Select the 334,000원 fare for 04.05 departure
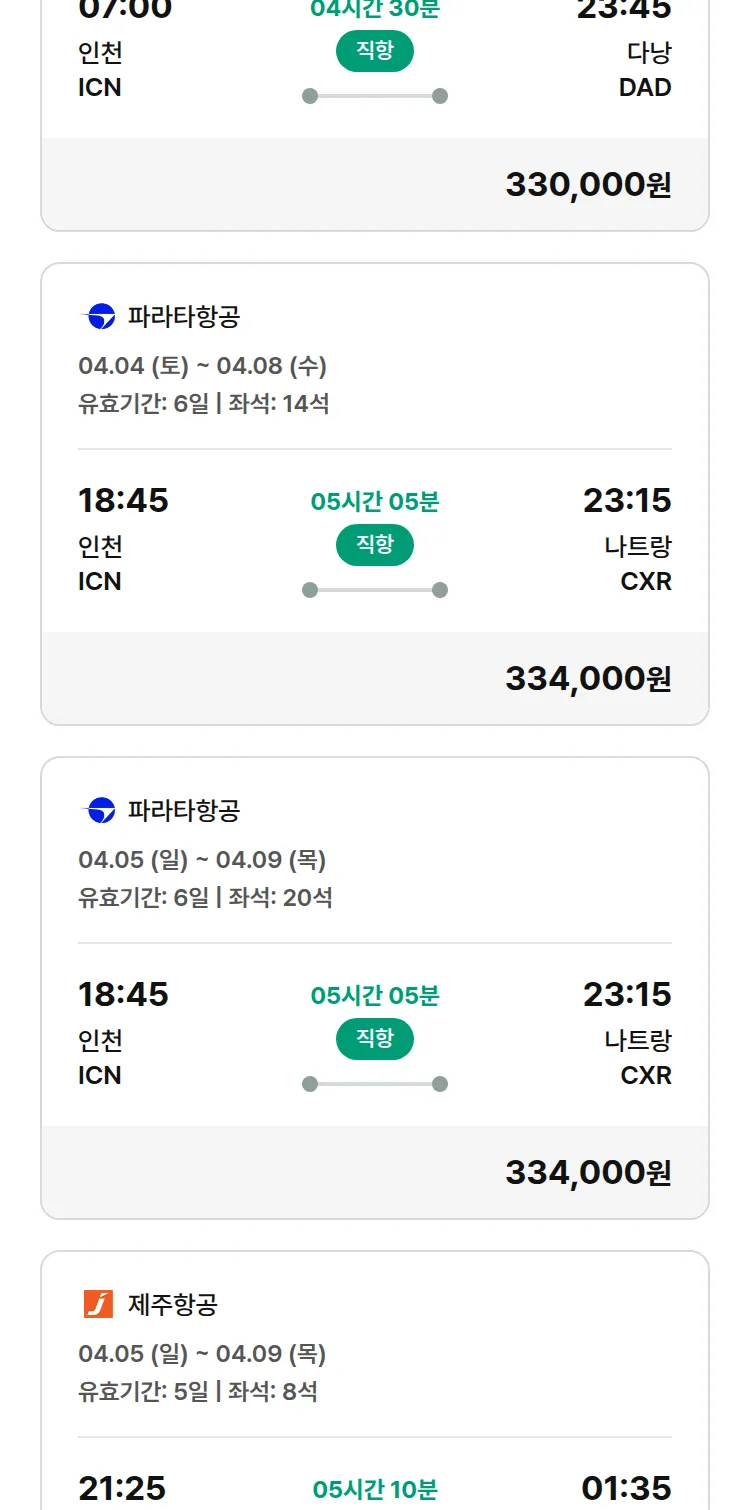Image resolution: width=750 pixels, height=1510 pixels. (x=588, y=1172)
